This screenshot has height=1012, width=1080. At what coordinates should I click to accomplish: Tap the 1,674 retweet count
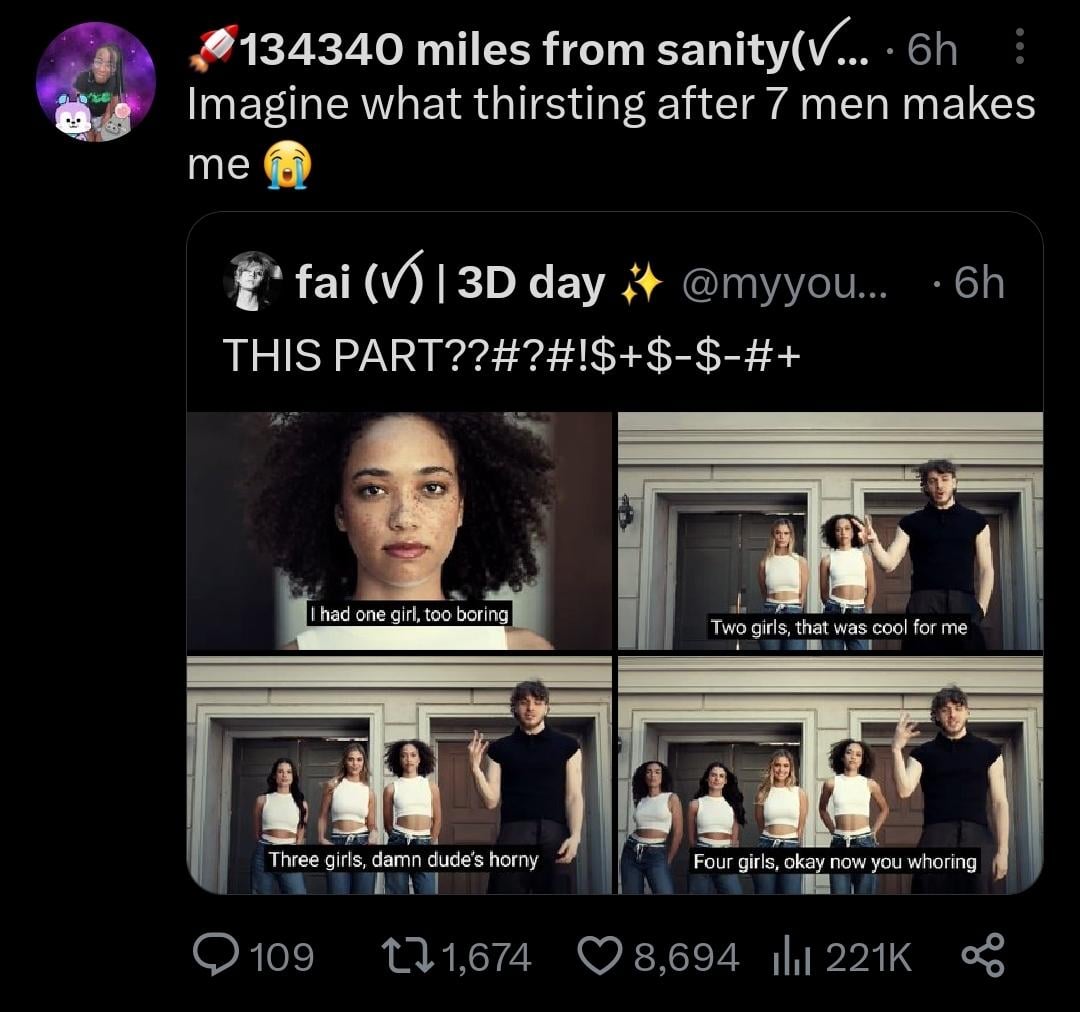point(485,958)
